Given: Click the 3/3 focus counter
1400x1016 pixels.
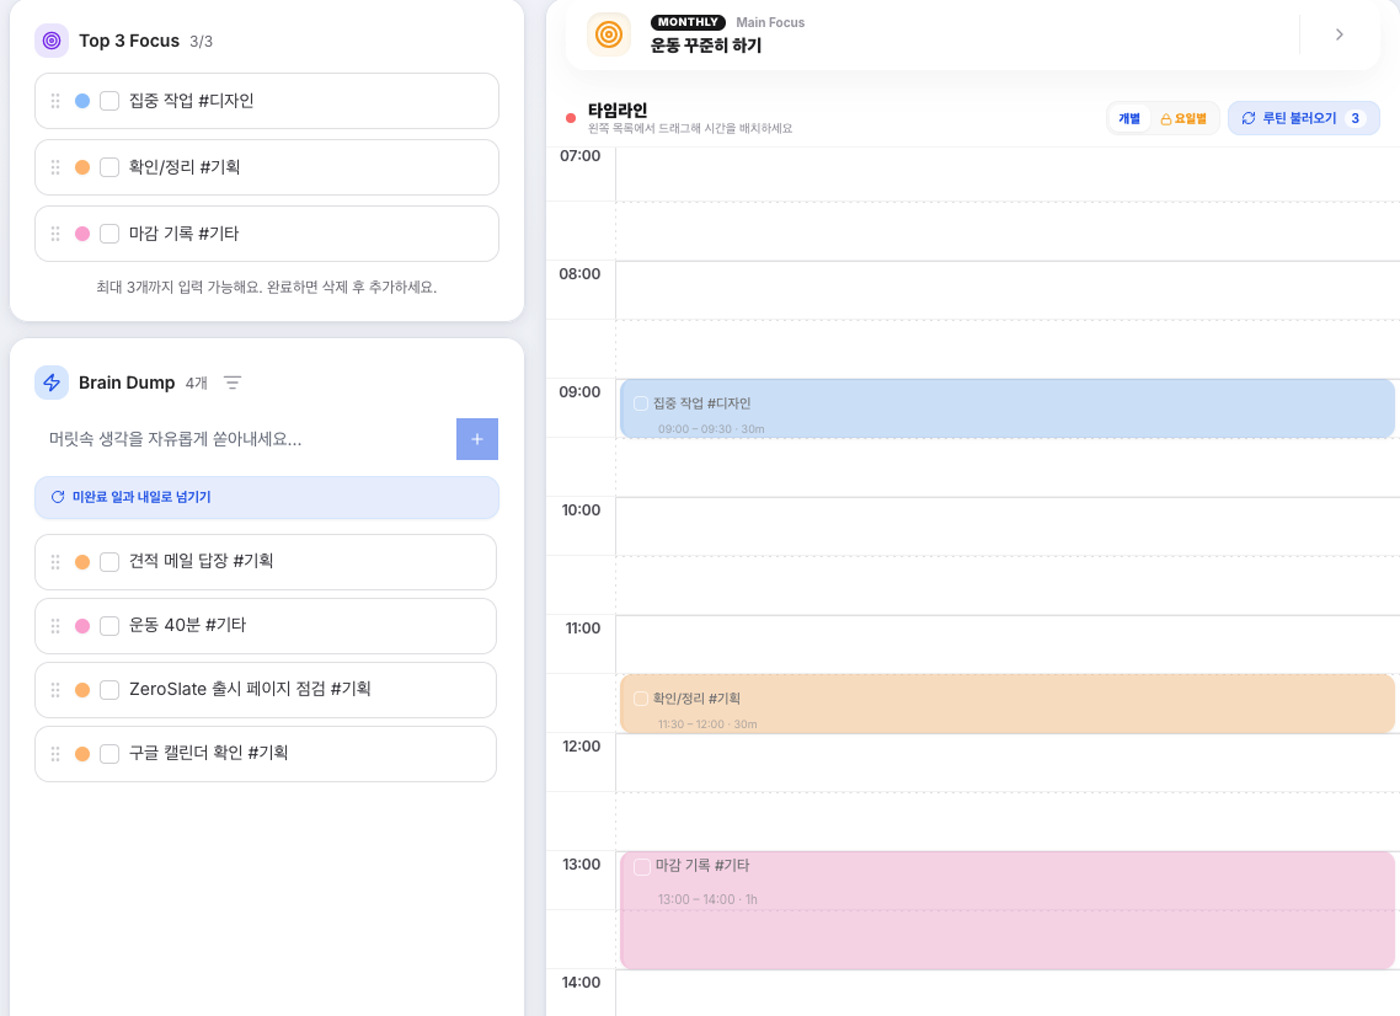Looking at the screenshot, I should tap(201, 42).
